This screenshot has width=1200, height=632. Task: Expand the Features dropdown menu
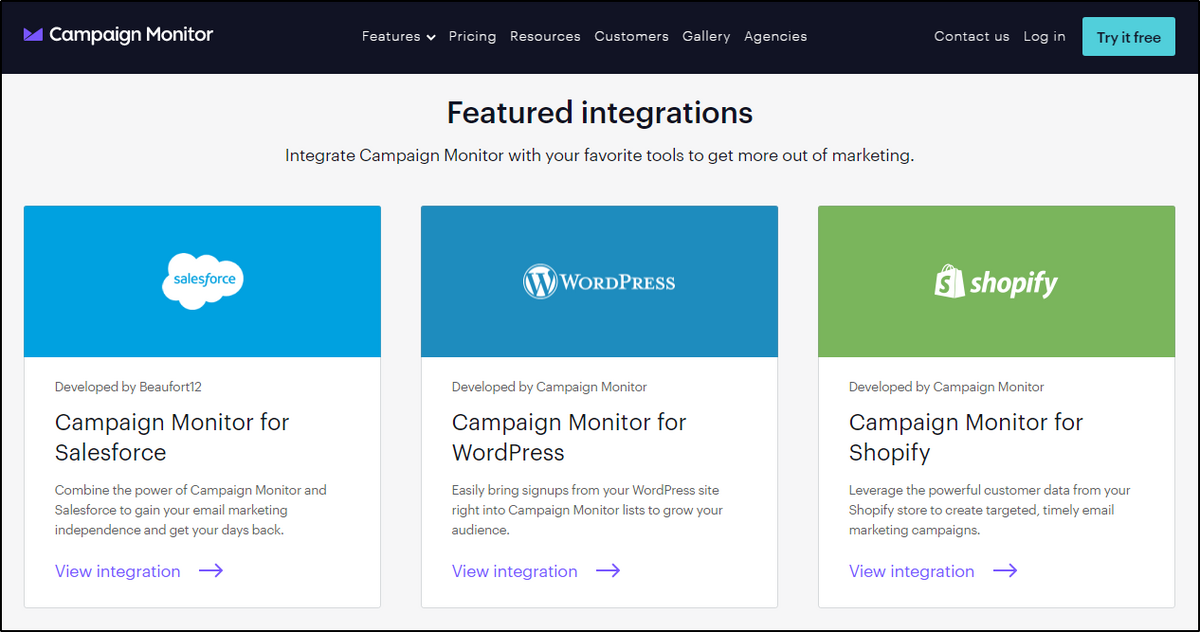click(x=398, y=37)
